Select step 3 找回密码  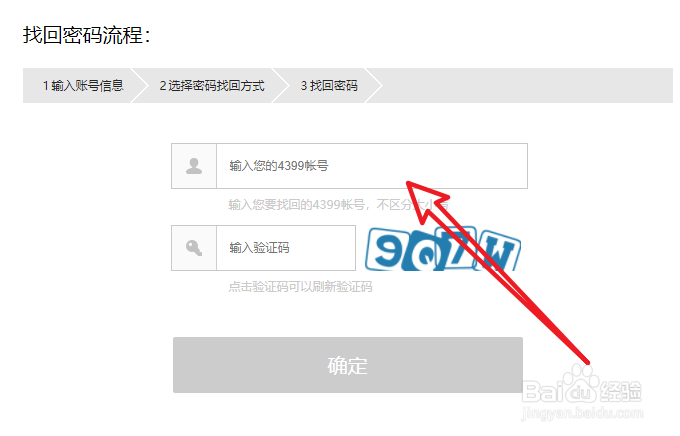[329, 85]
